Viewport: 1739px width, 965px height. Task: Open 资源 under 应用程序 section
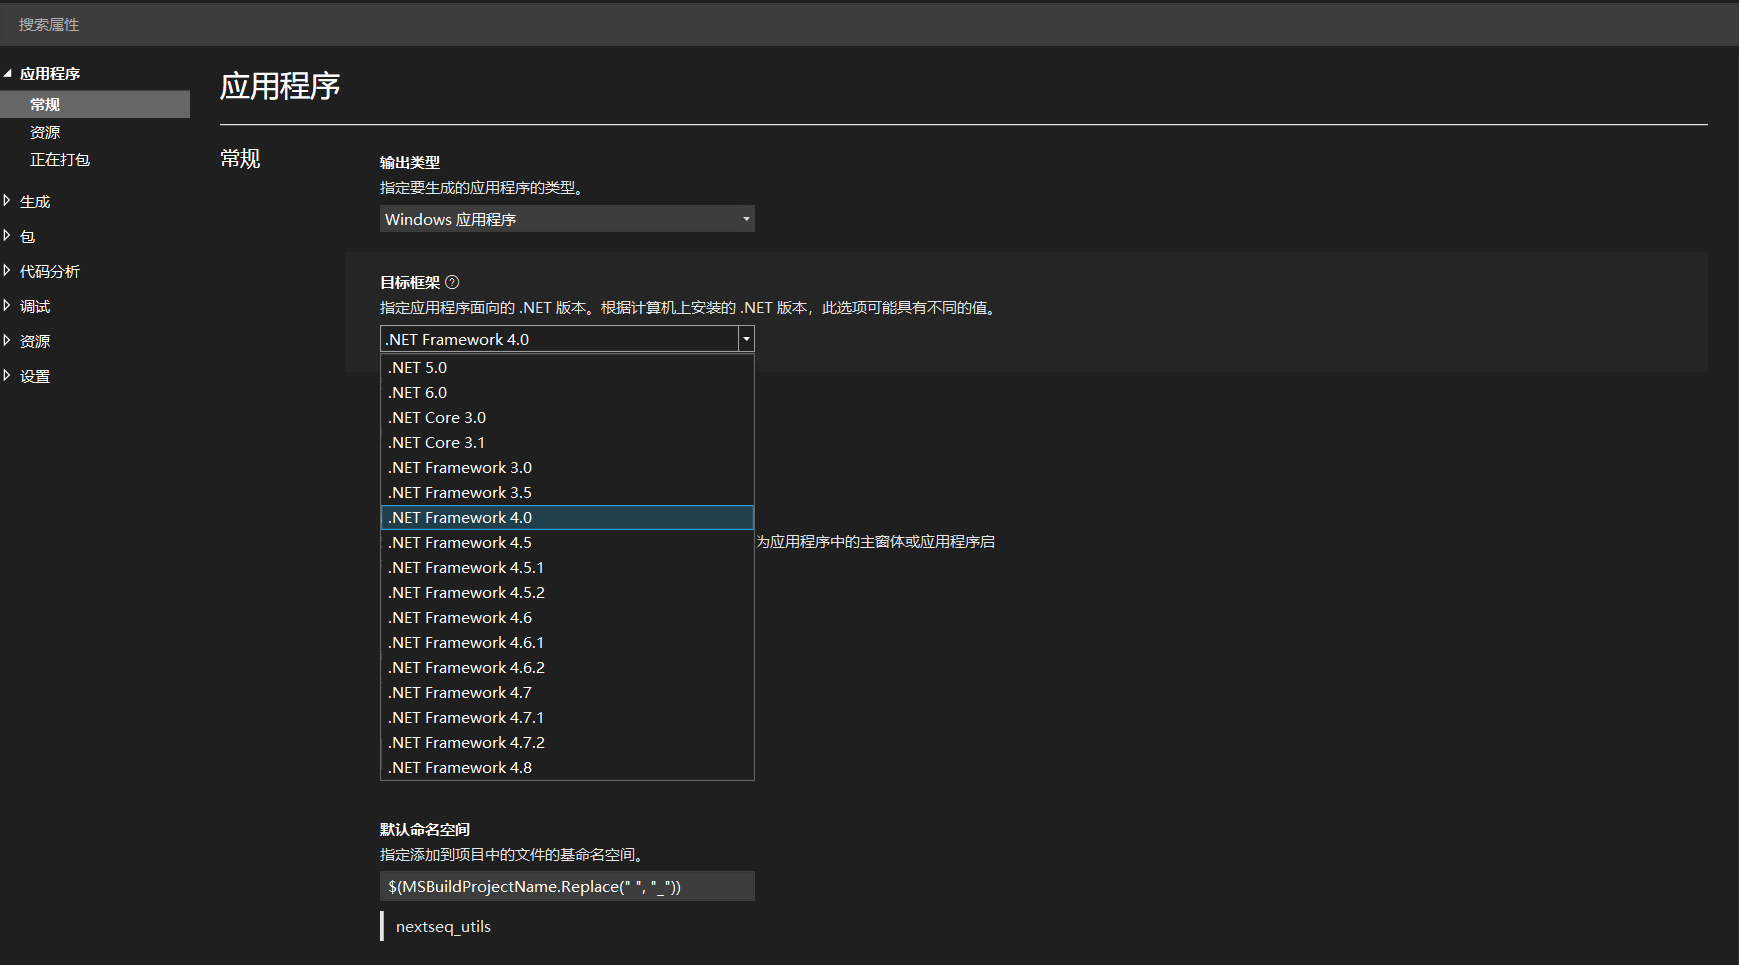point(45,132)
